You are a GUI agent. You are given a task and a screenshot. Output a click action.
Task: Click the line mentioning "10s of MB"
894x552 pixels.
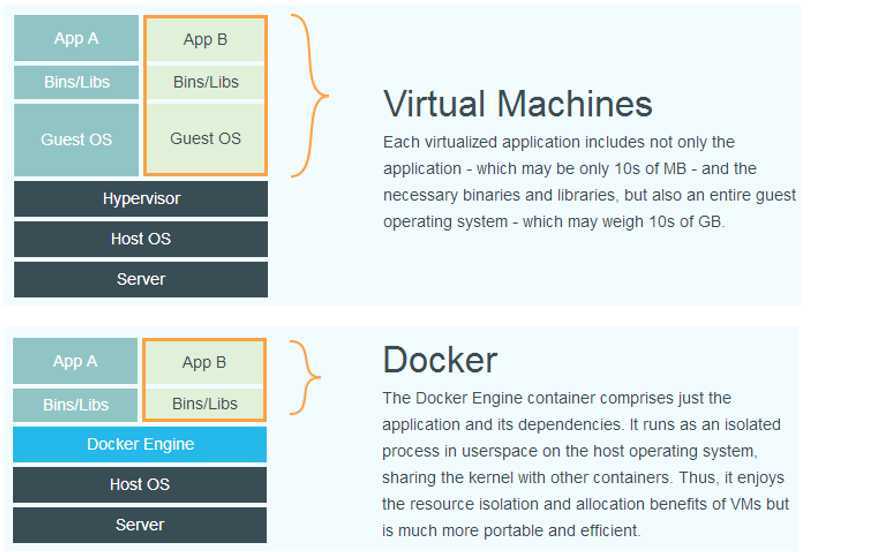(x=570, y=169)
